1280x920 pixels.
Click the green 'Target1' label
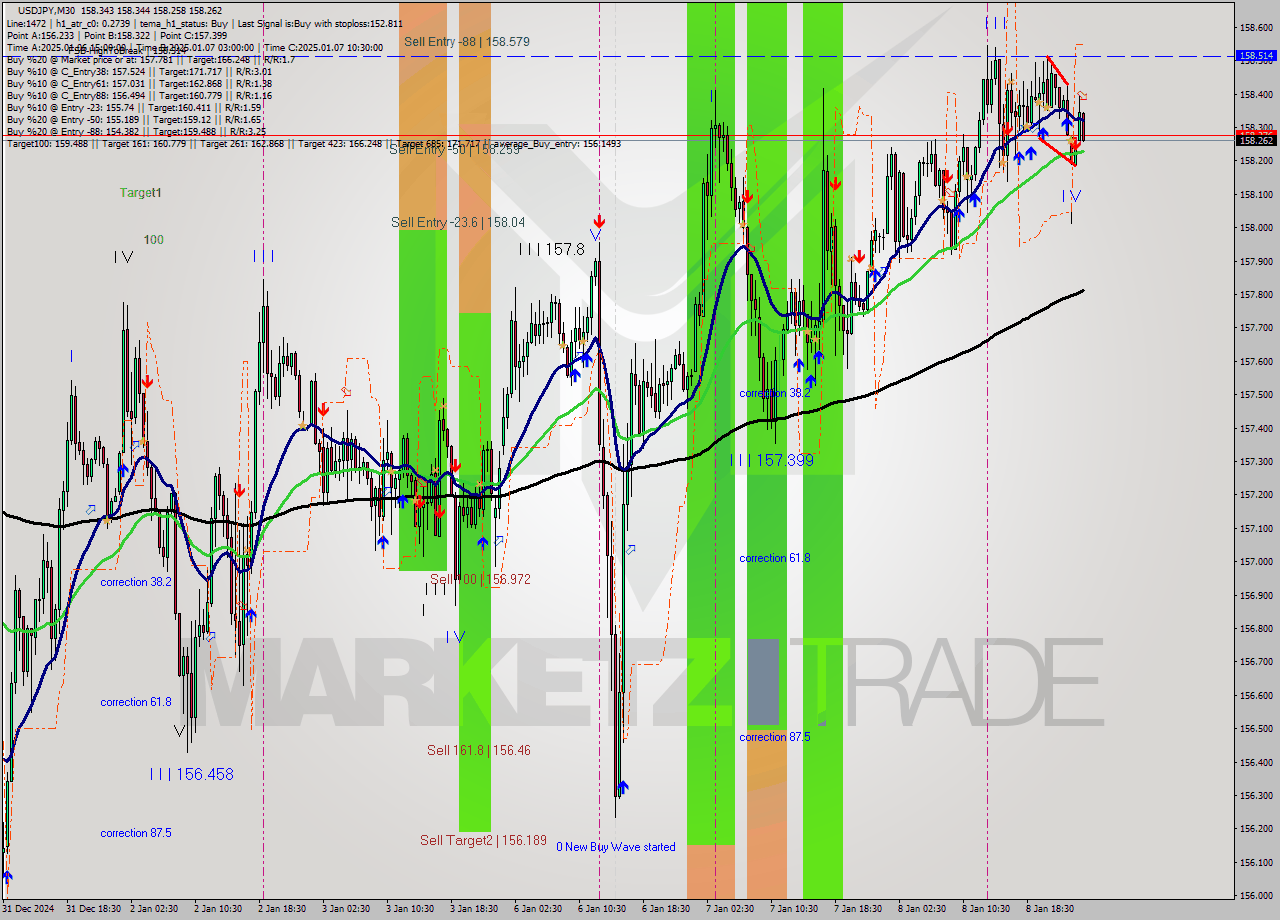pyautogui.click(x=140, y=192)
